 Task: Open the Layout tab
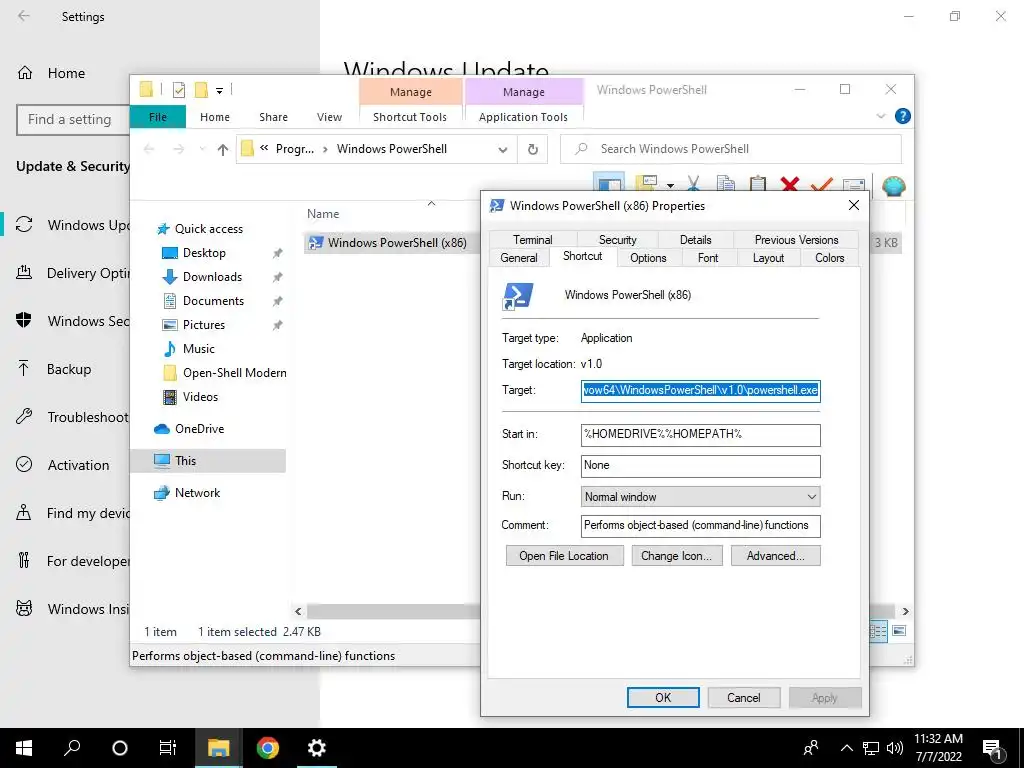(x=768, y=258)
